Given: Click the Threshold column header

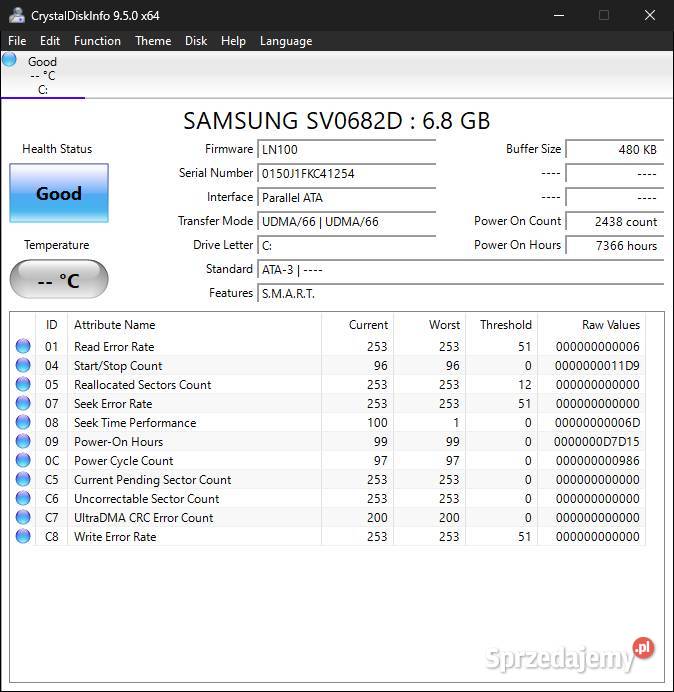Looking at the screenshot, I should pyautogui.click(x=501, y=325).
